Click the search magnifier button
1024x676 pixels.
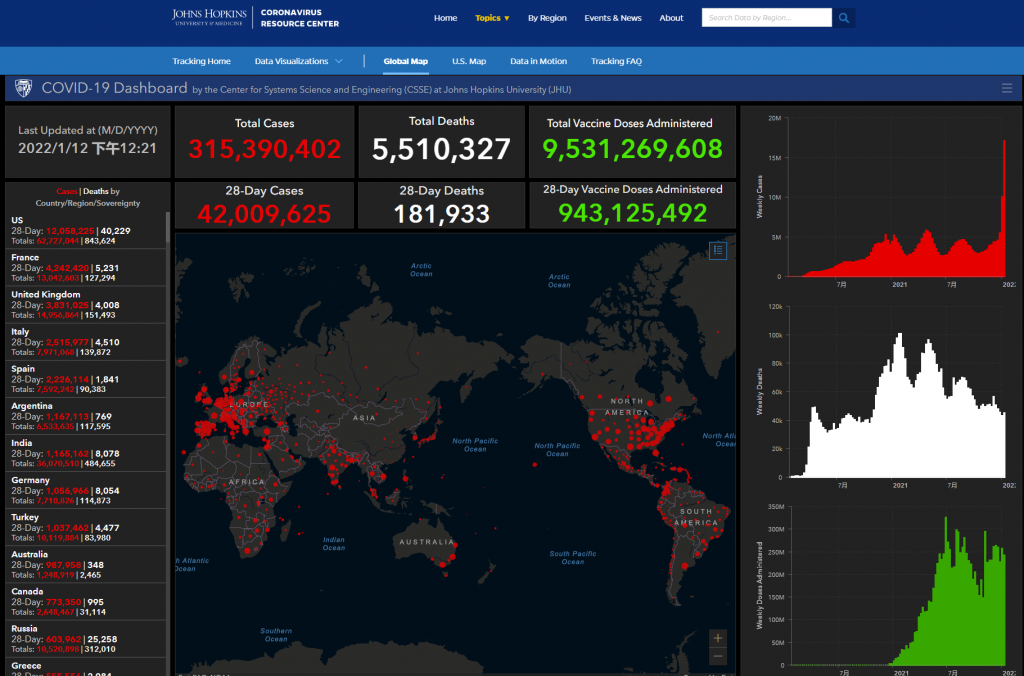[845, 18]
